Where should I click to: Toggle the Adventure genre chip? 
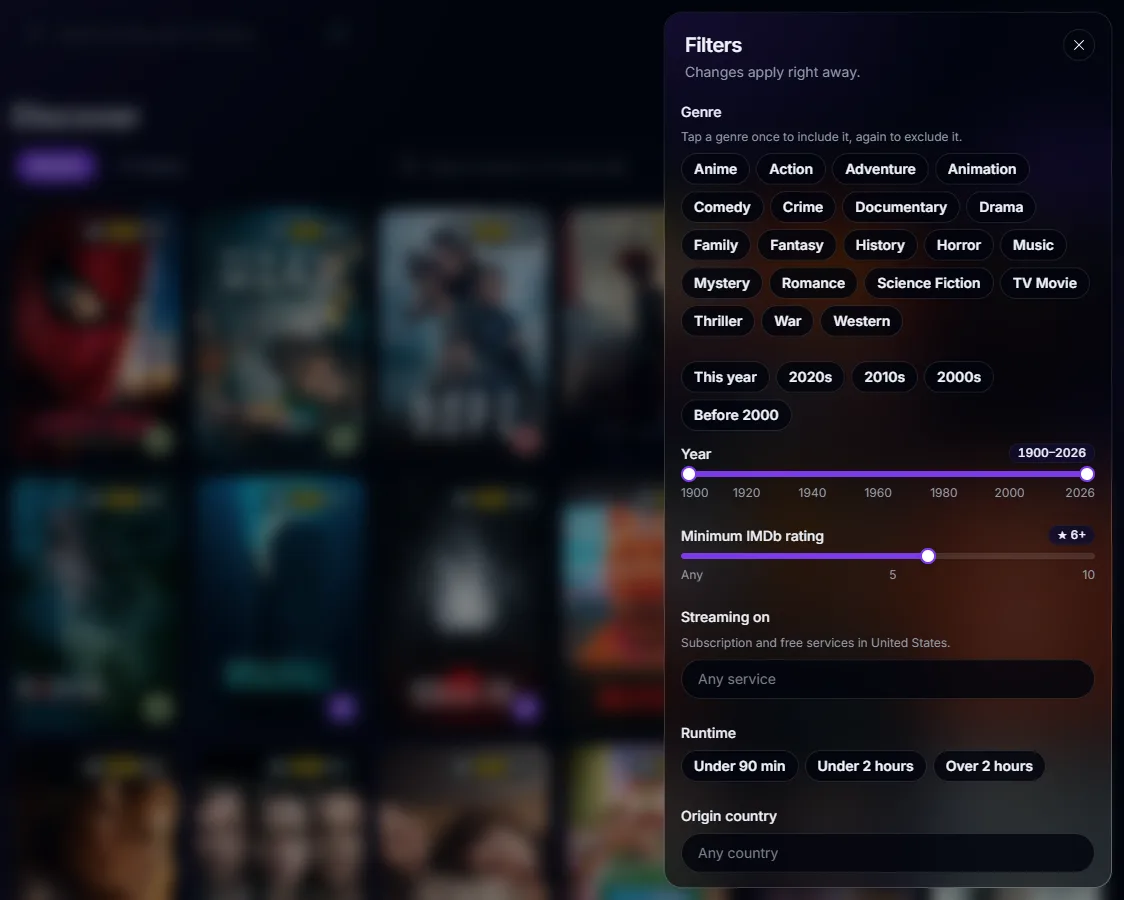(x=880, y=169)
